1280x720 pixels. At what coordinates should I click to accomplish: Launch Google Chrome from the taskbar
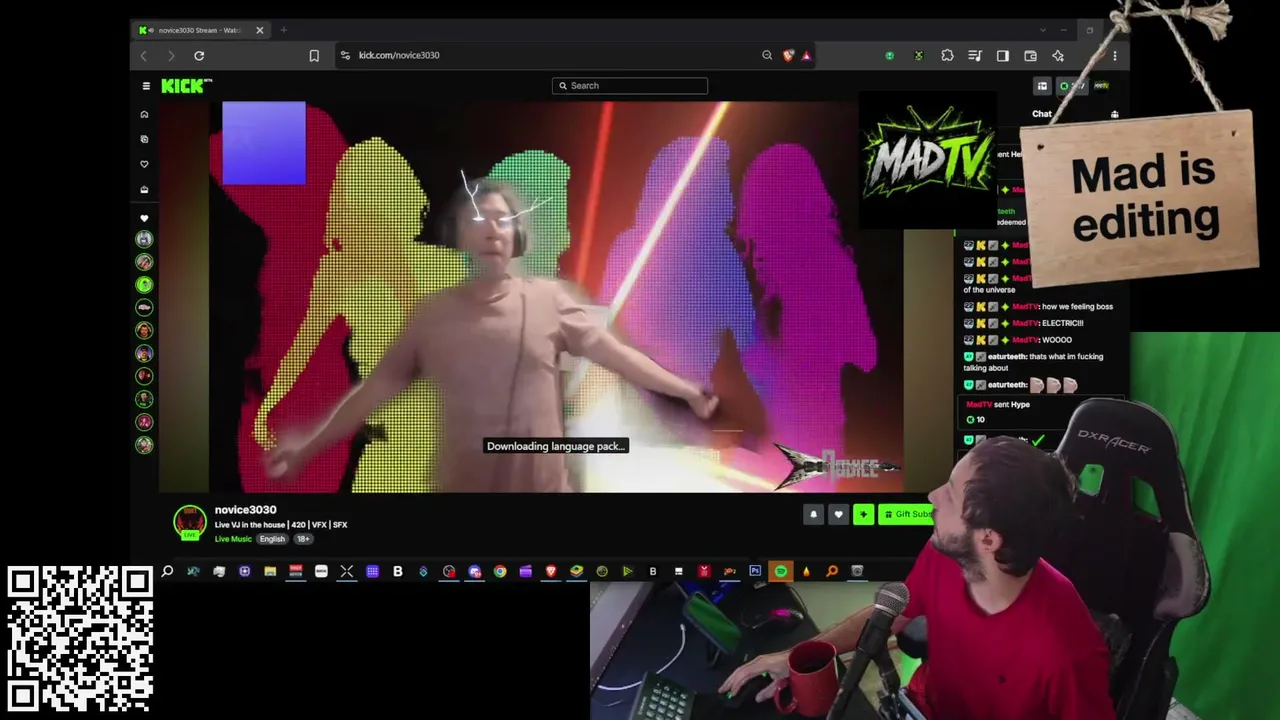[500, 571]
